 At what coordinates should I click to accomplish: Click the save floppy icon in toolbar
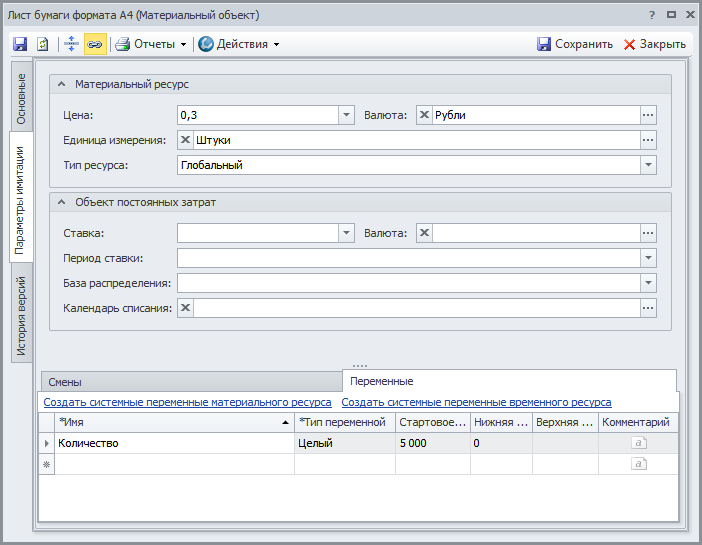(x=20, y=44)
